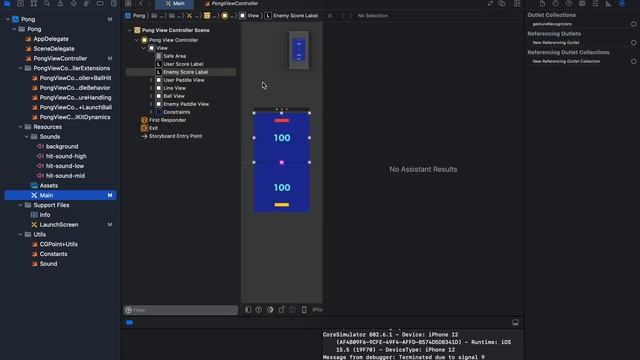Show the History inspector
The width and height of the screenshot is (640, 360).
(556, 4)
